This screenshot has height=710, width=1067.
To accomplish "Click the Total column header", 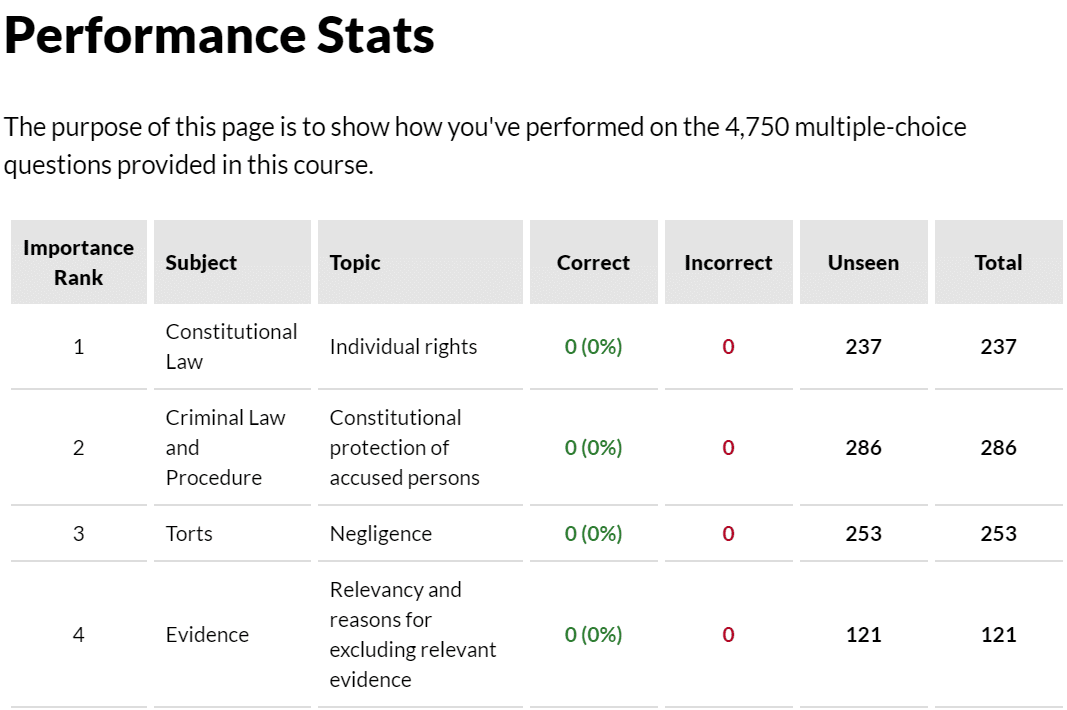I will point(998,262).
